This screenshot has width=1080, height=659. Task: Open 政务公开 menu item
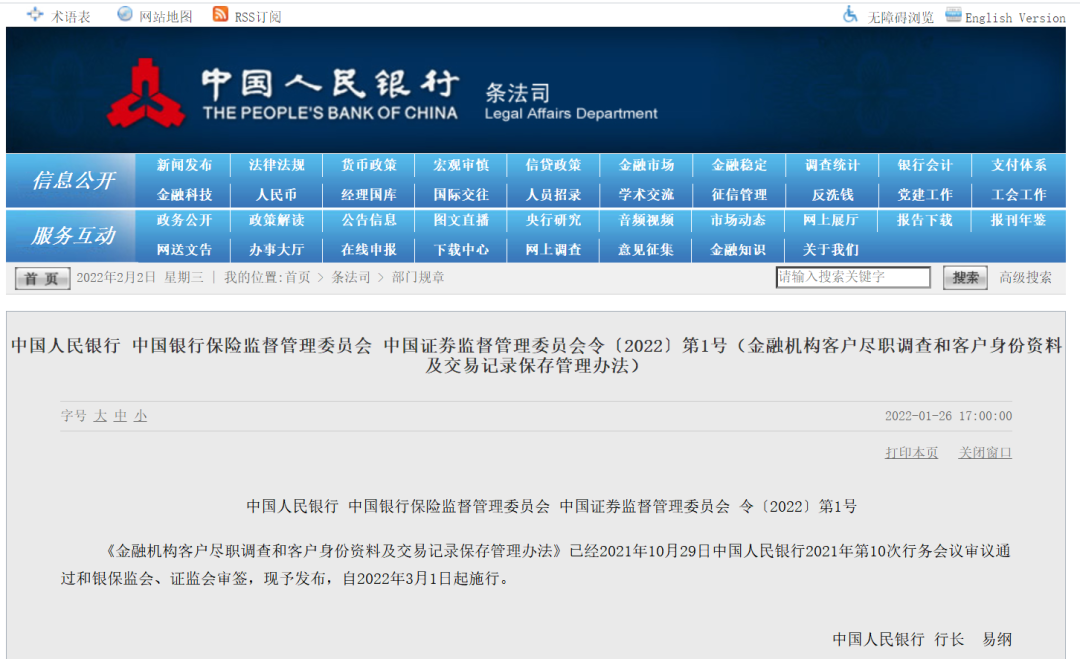184,220
